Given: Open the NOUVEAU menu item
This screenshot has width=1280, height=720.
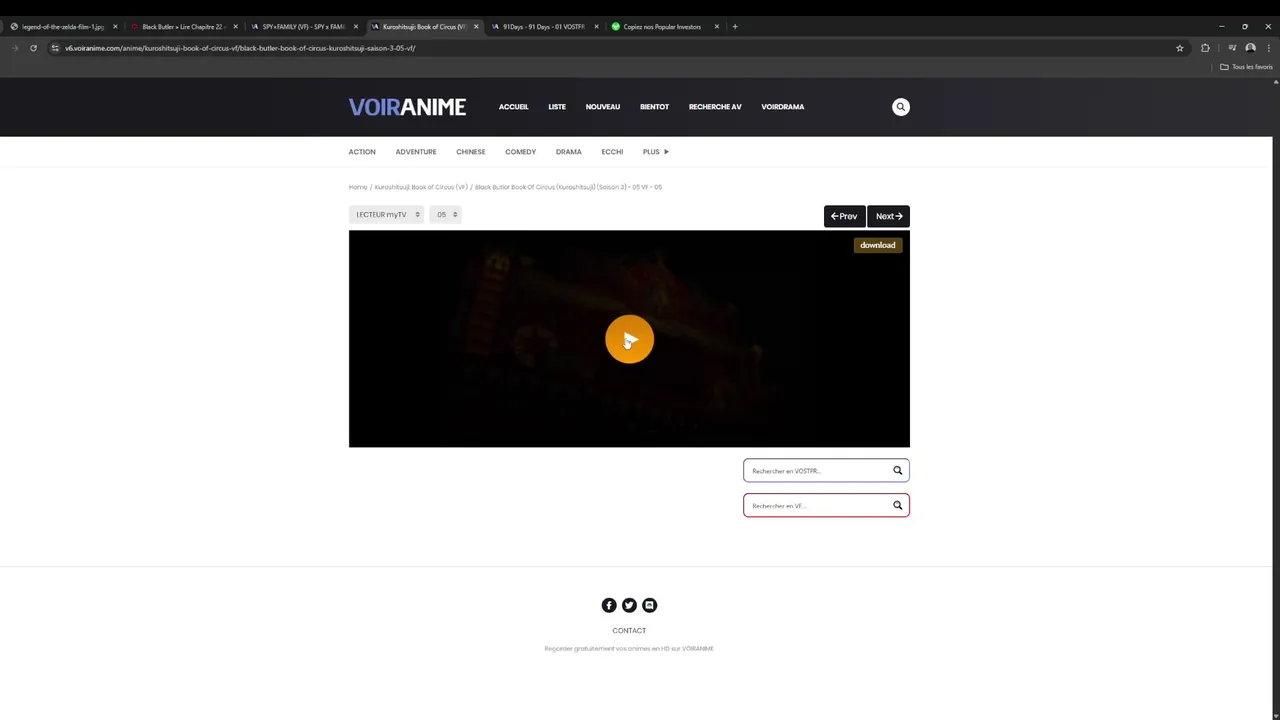Looking at the screenshot, I should pyautogui.click(x=603, y=107).
